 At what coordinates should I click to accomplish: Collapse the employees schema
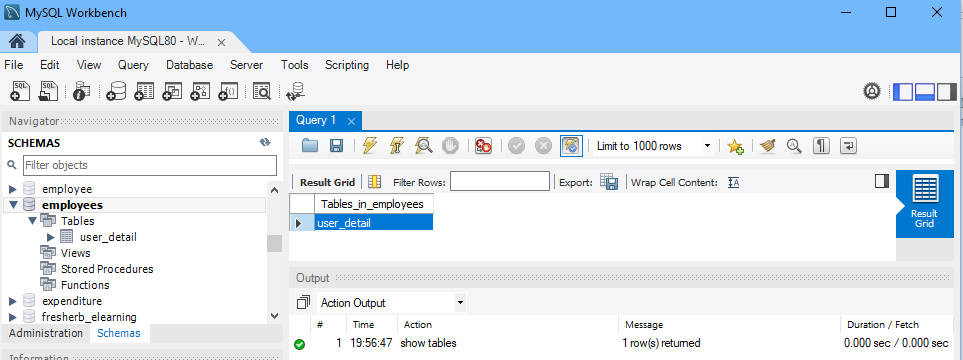tap(13, 205)
